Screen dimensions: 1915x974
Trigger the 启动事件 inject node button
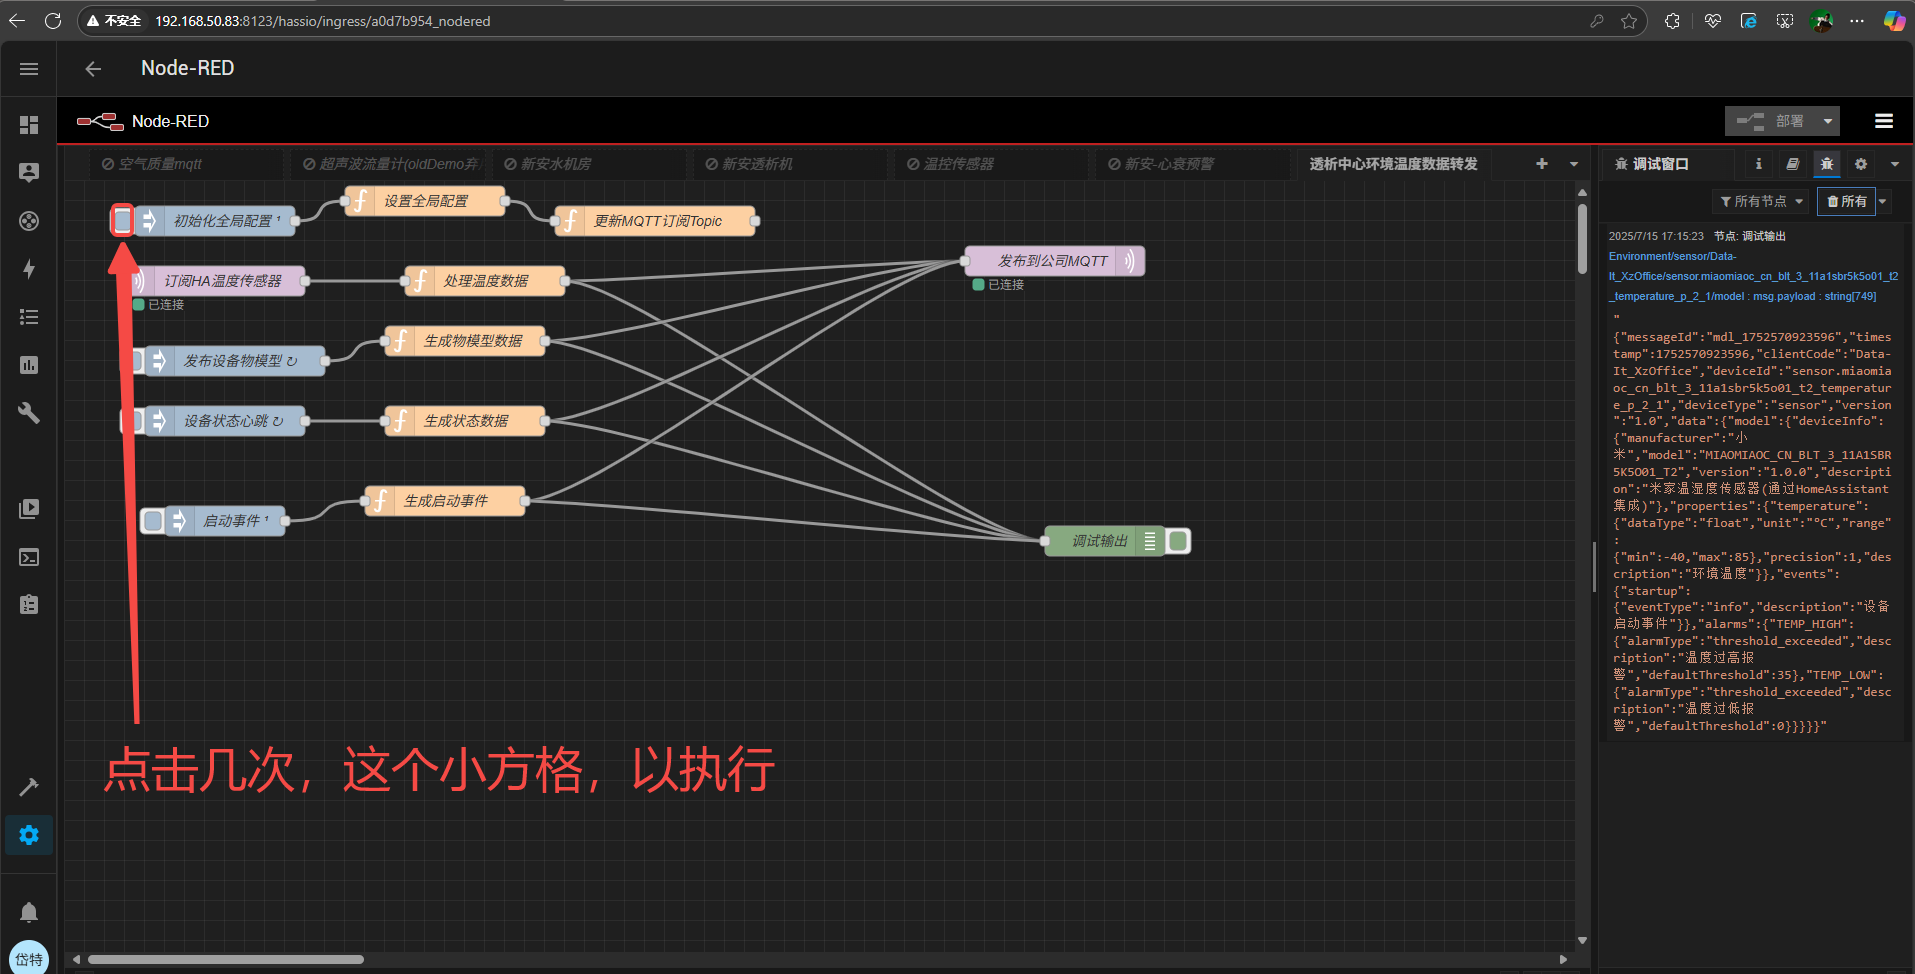152,520
